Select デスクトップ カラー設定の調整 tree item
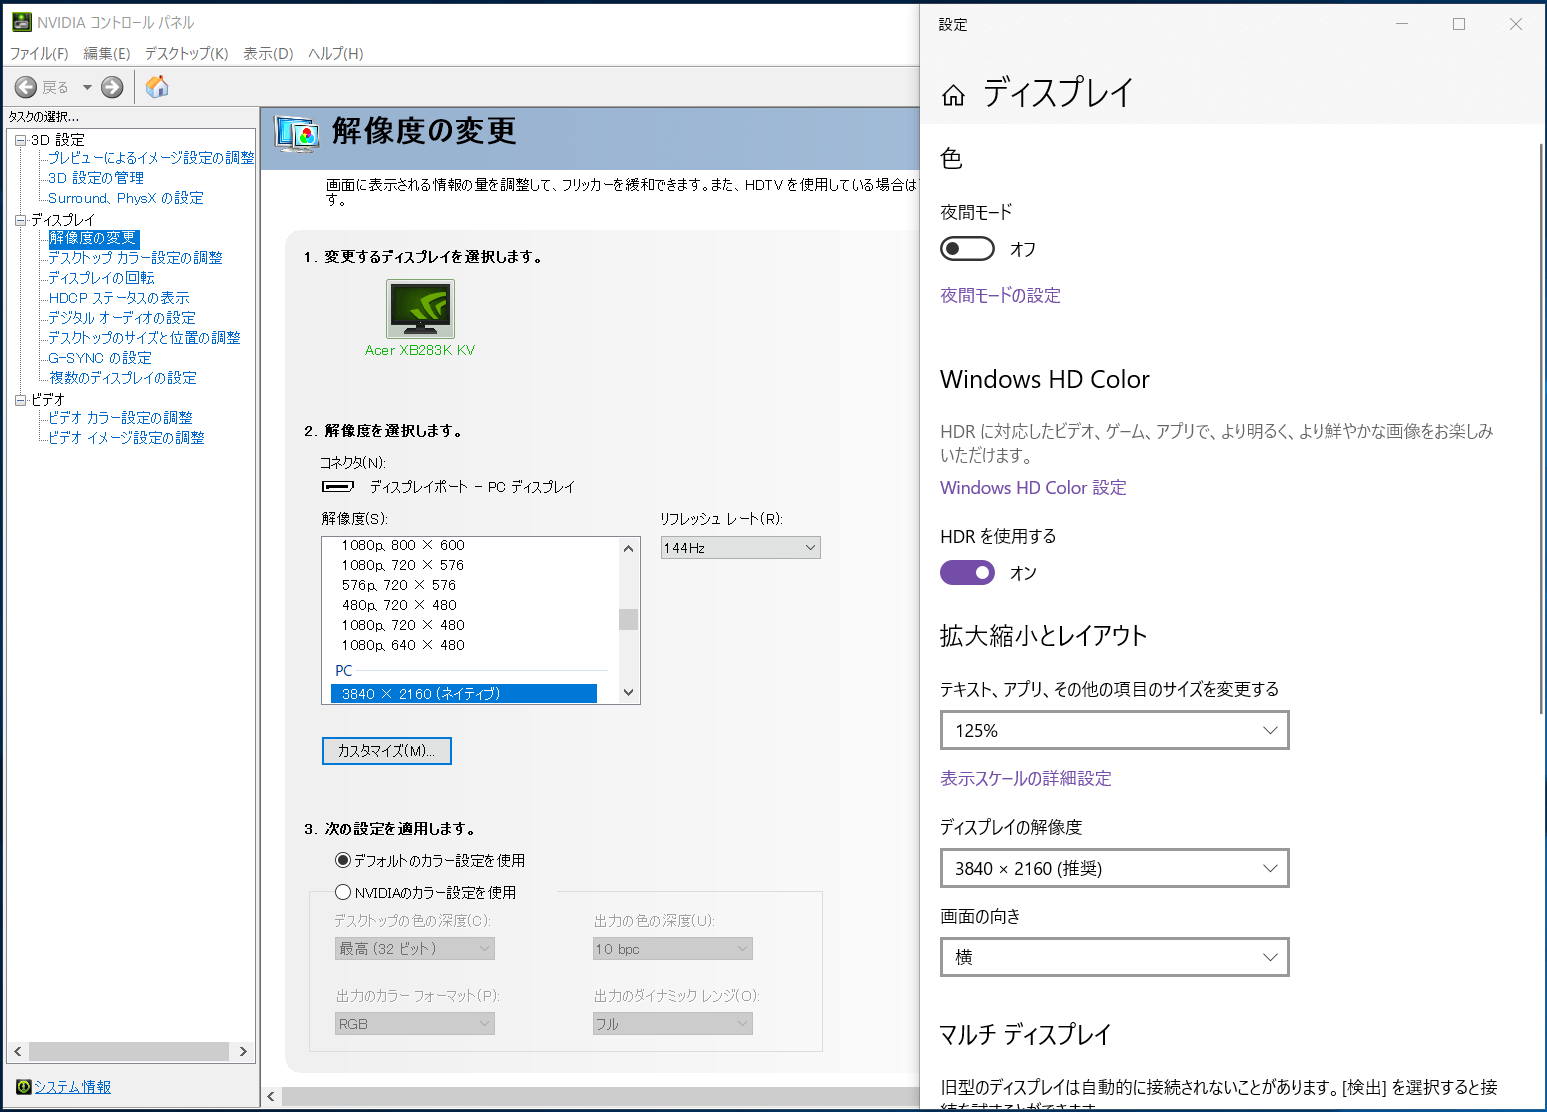1547x1112 pixels. pyautogui.click(x=135, y=258)
